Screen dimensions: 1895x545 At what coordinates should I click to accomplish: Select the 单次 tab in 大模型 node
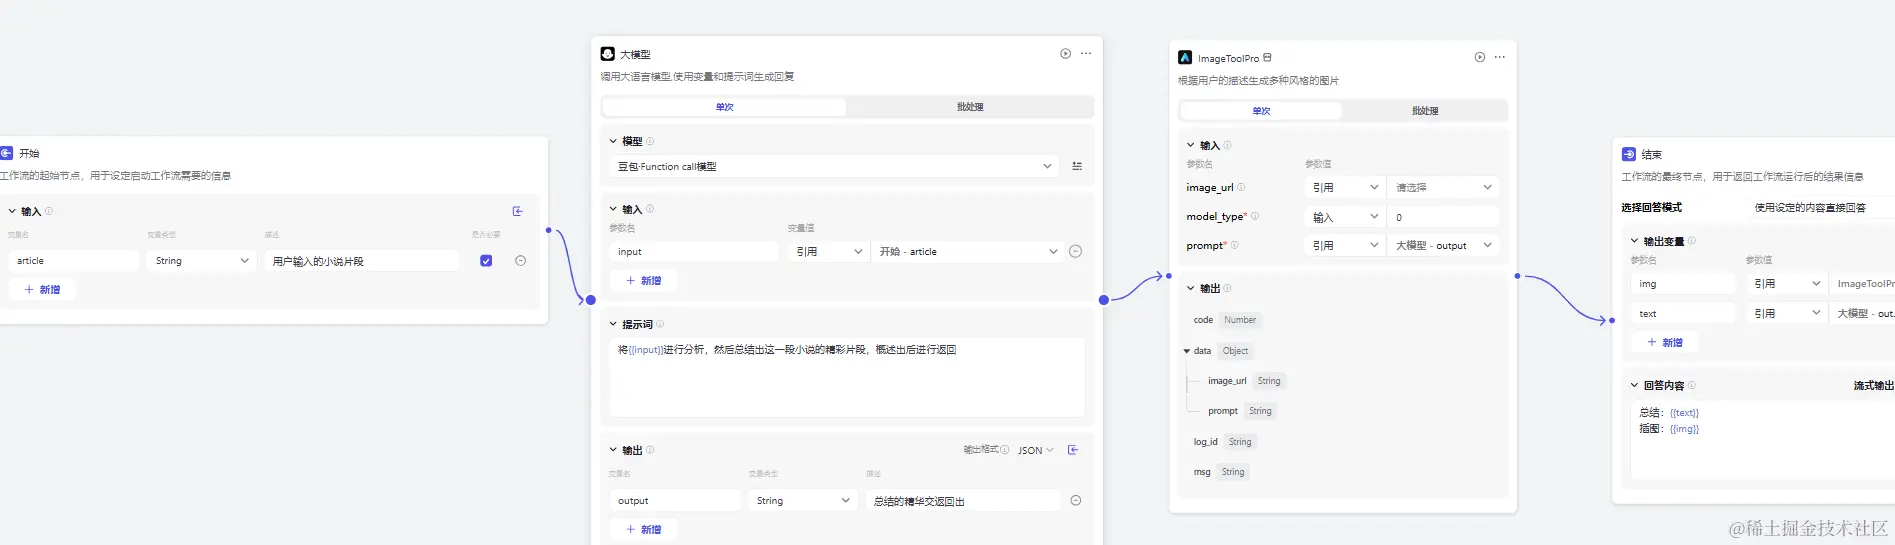(x=725, y=107)
